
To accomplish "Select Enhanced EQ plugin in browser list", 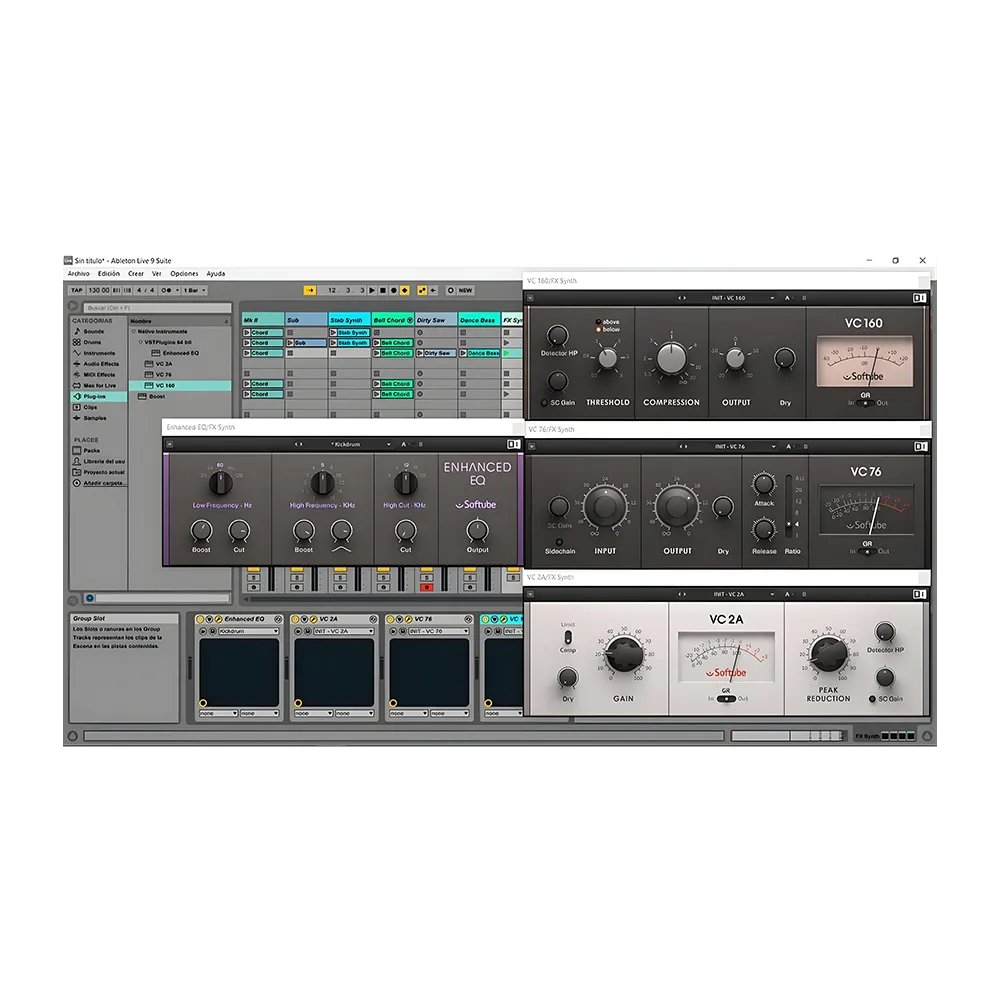I will point(180,353).
